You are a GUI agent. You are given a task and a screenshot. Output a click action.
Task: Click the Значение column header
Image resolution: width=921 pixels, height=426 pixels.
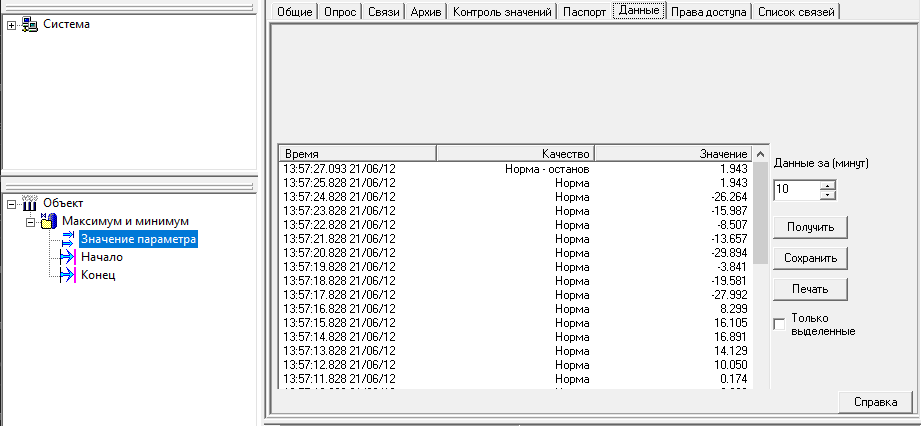[x=673, y=153]
